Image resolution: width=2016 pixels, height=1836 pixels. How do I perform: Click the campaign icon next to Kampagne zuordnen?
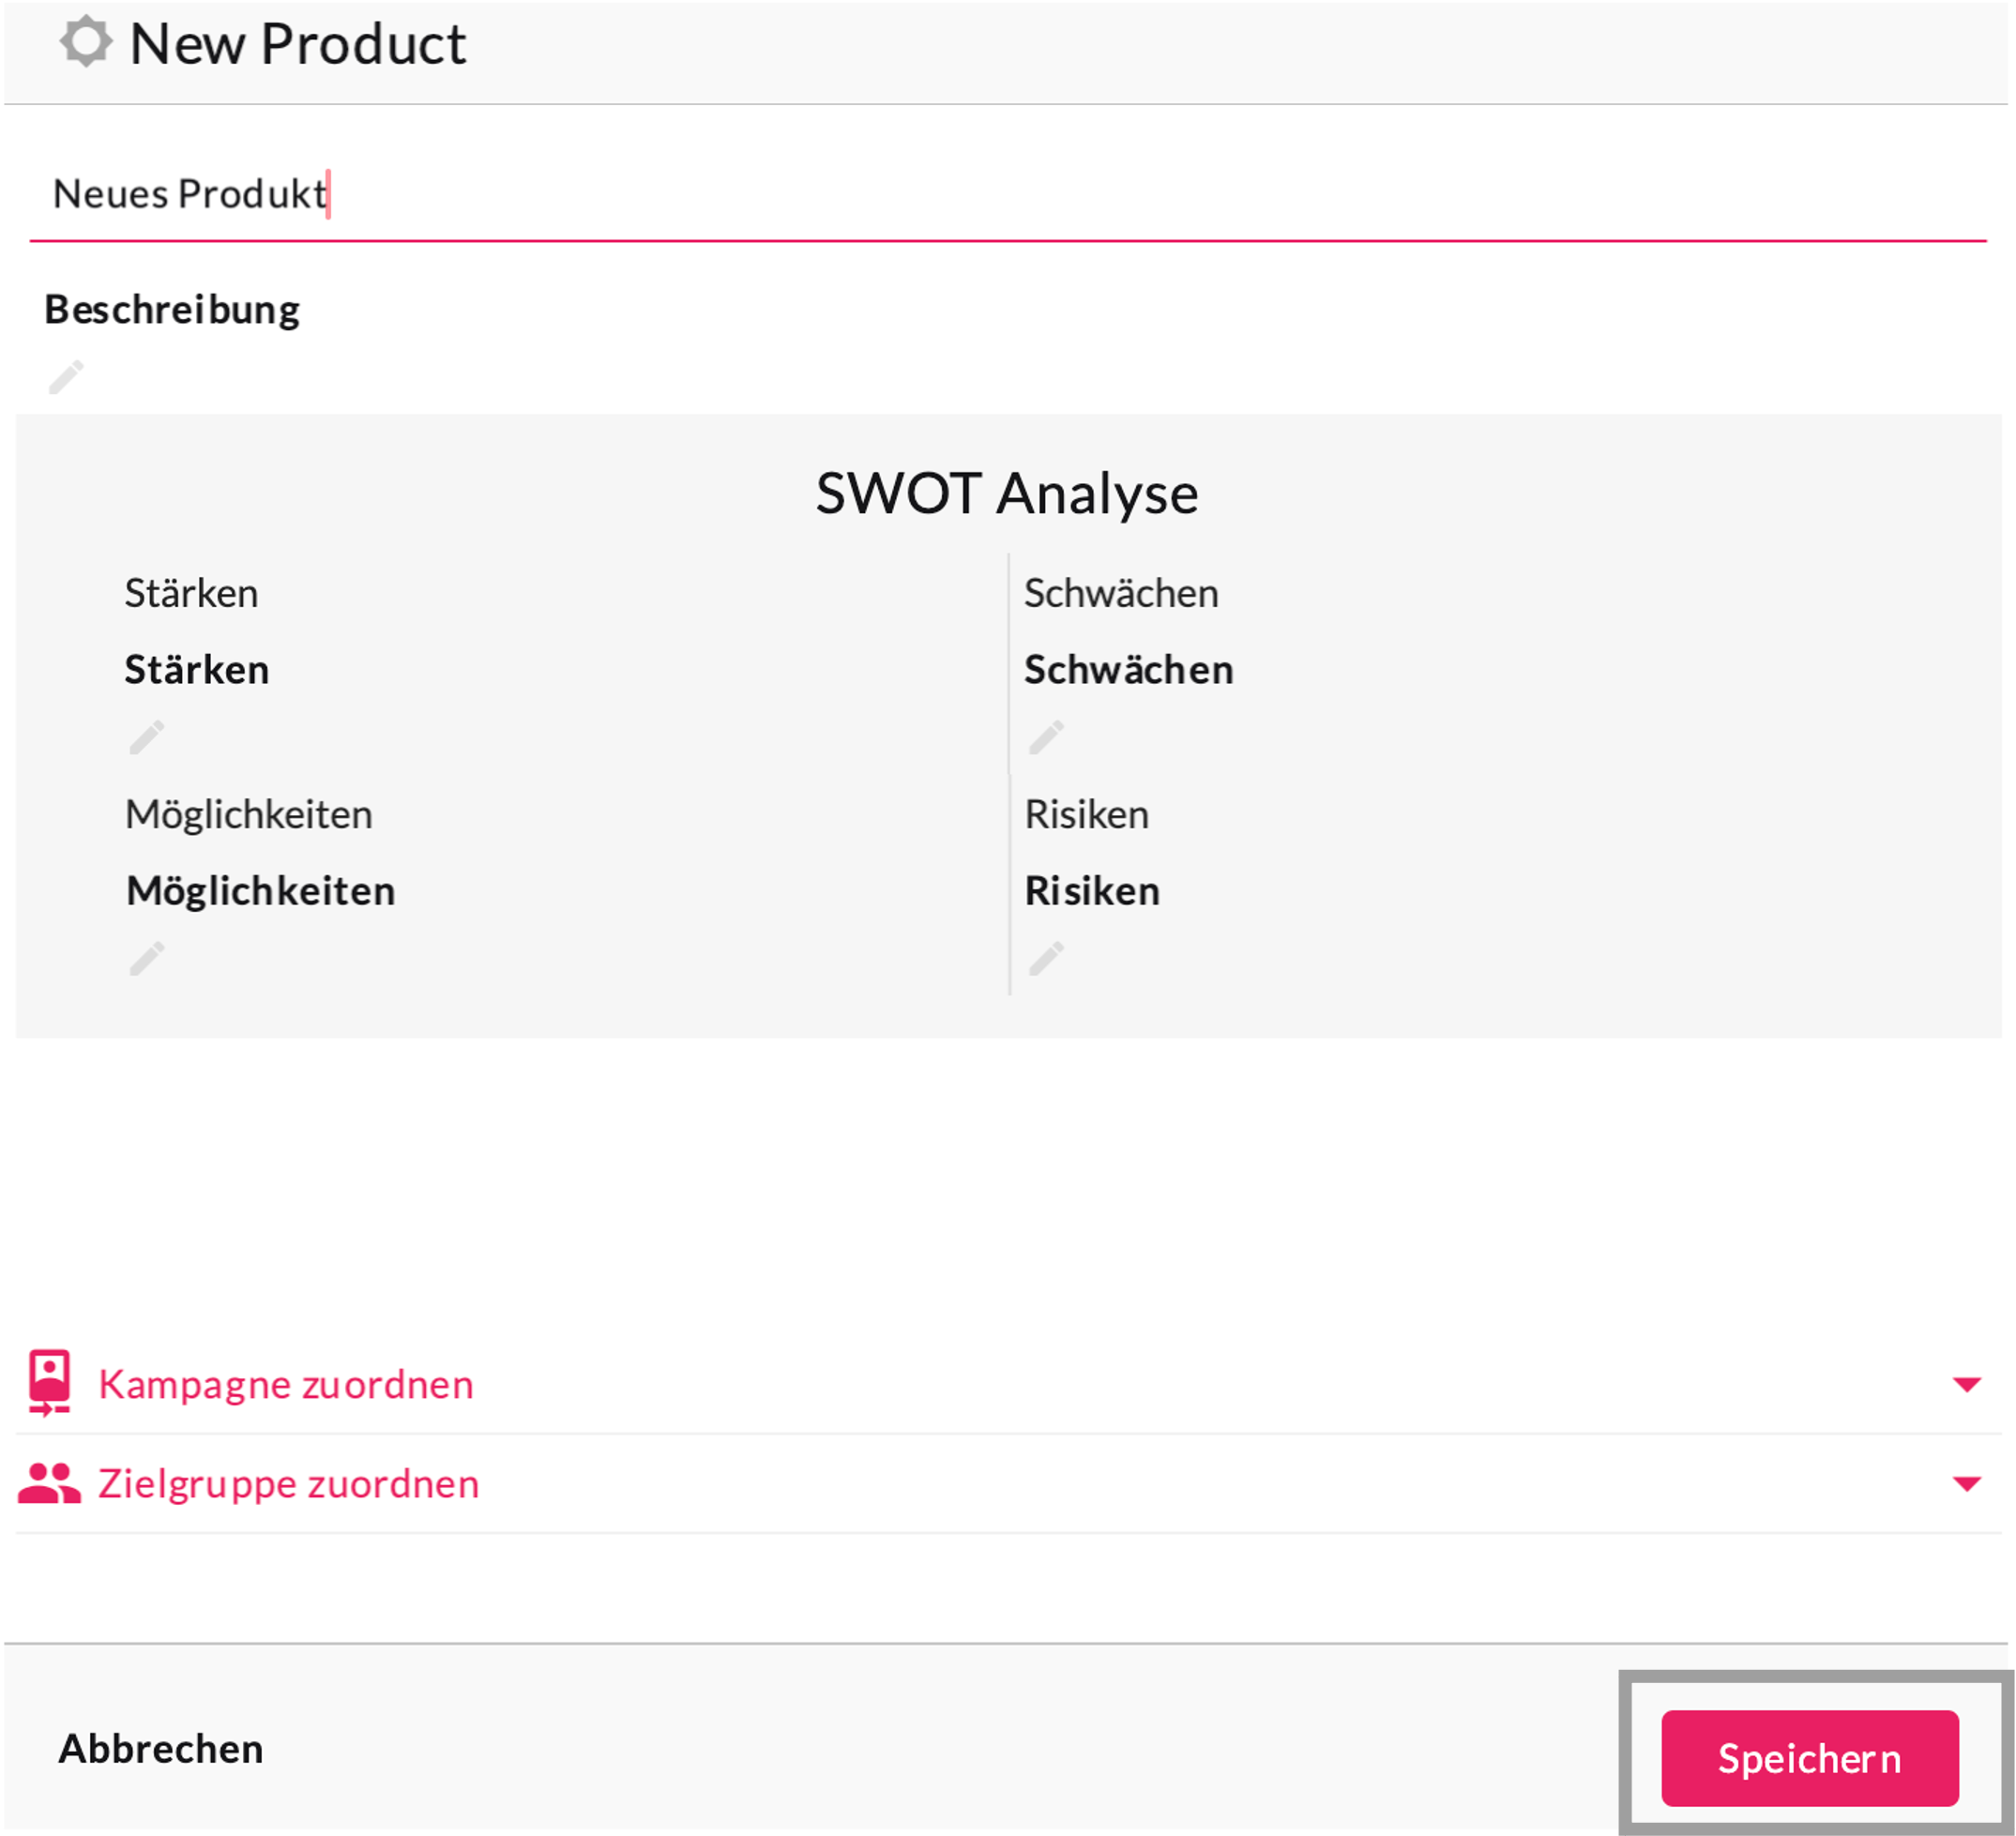pyautogui.click(x=49, y=1383)
